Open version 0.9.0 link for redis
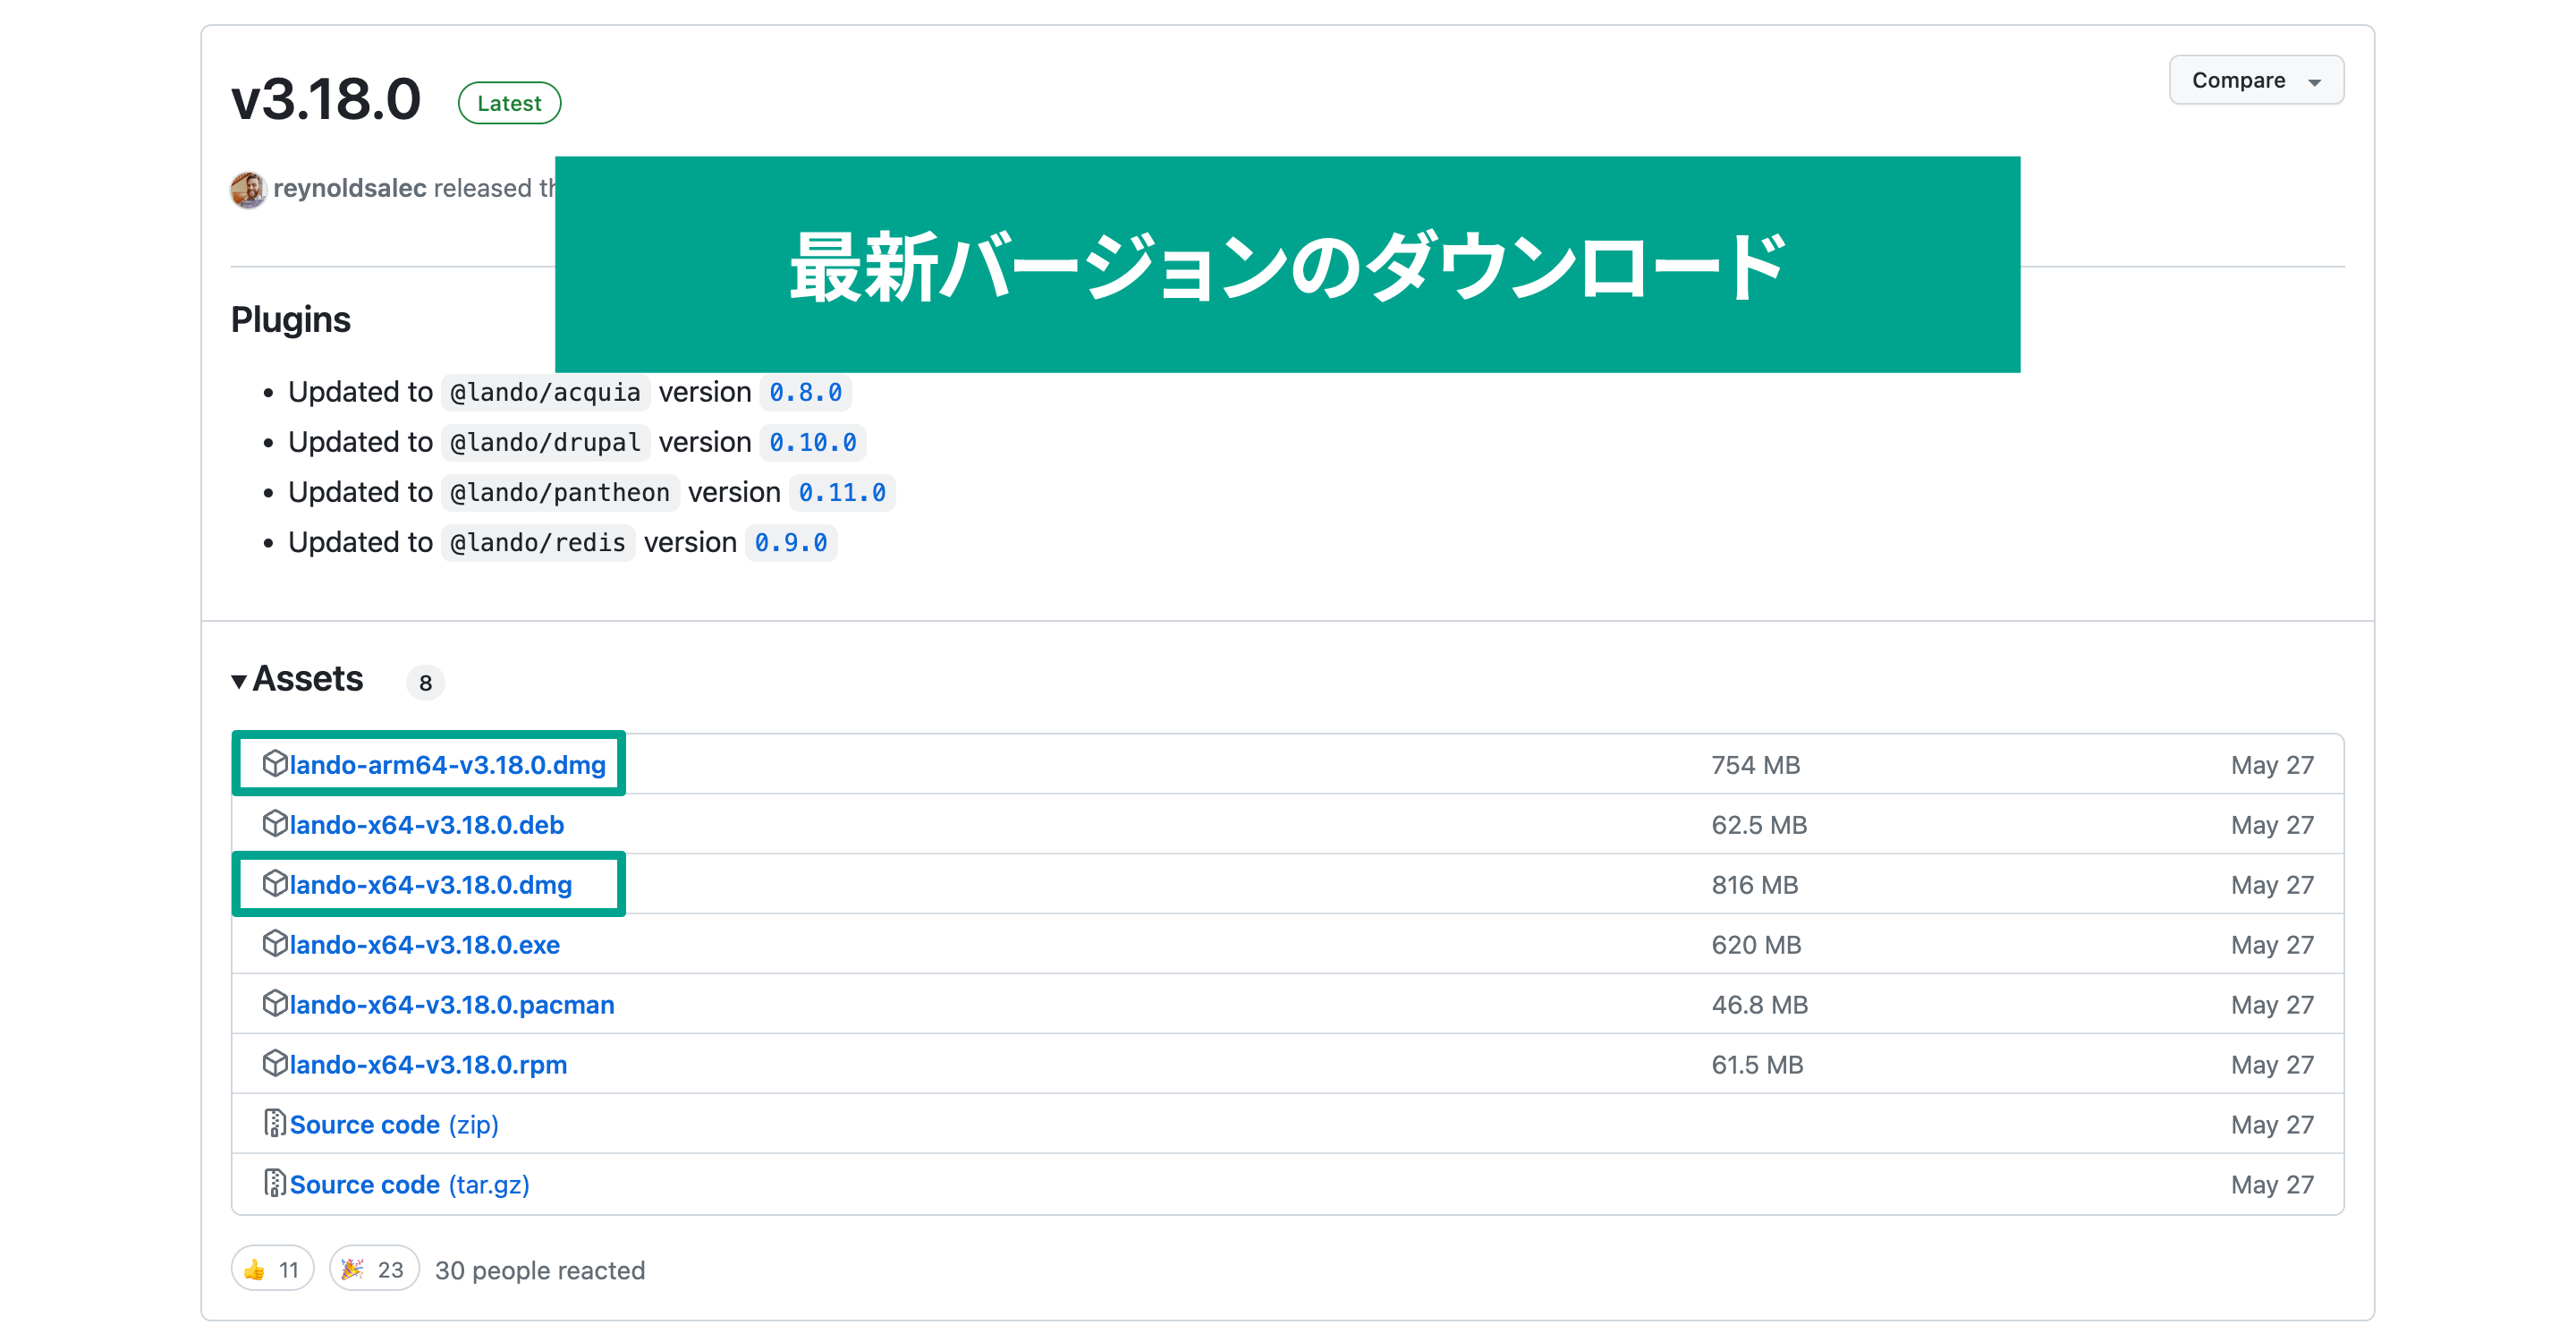 pyautogui.click(x=790, y=542)
